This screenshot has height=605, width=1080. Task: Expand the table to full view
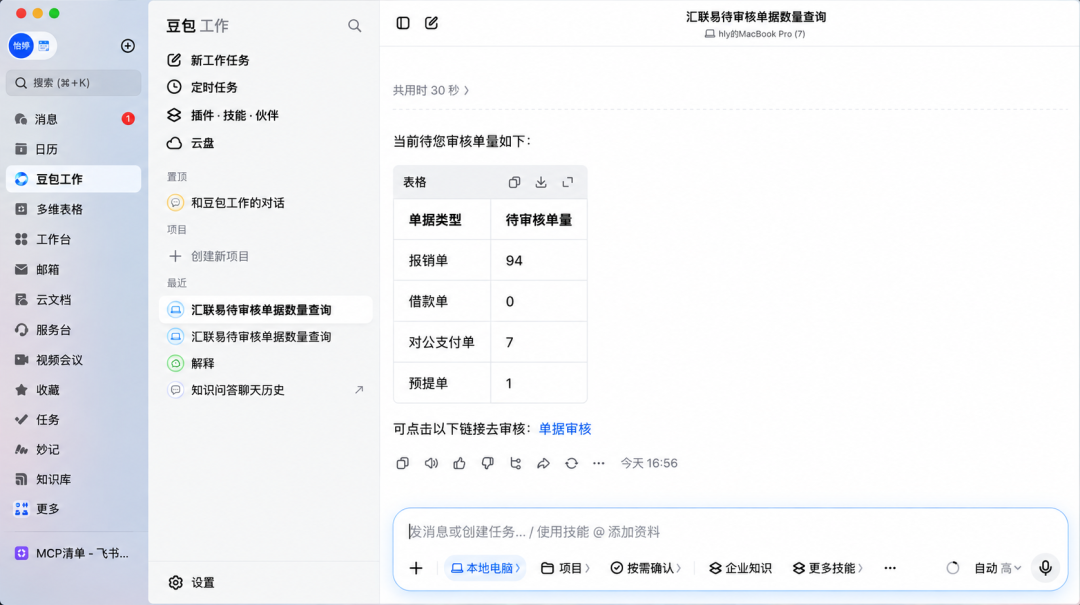click(568, 183)
